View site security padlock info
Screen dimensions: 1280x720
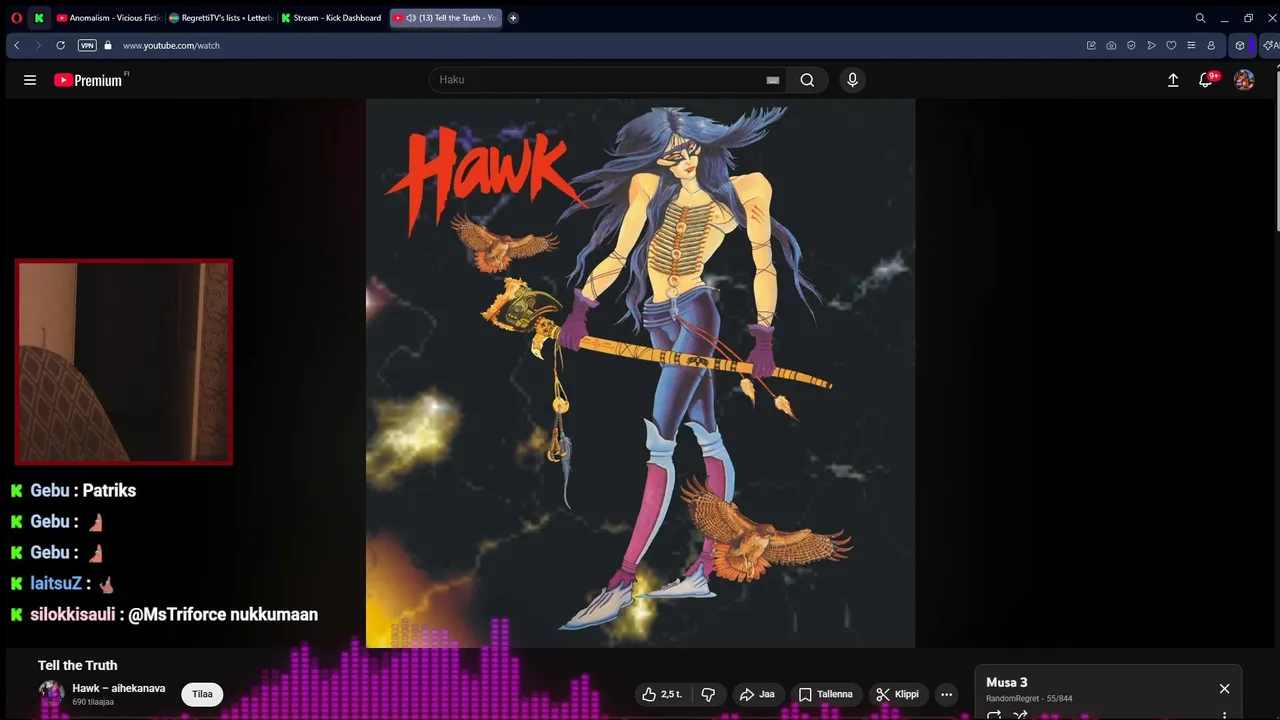click(108, 45)
